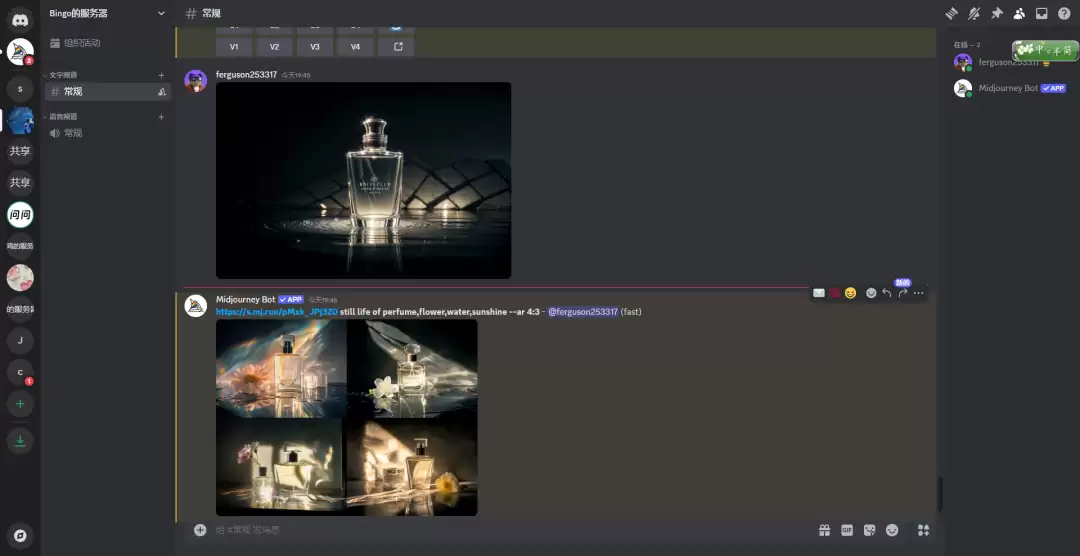The image size is (1080, 556).
Task: Open the single perfume bottle image
Action: (363, 180)
